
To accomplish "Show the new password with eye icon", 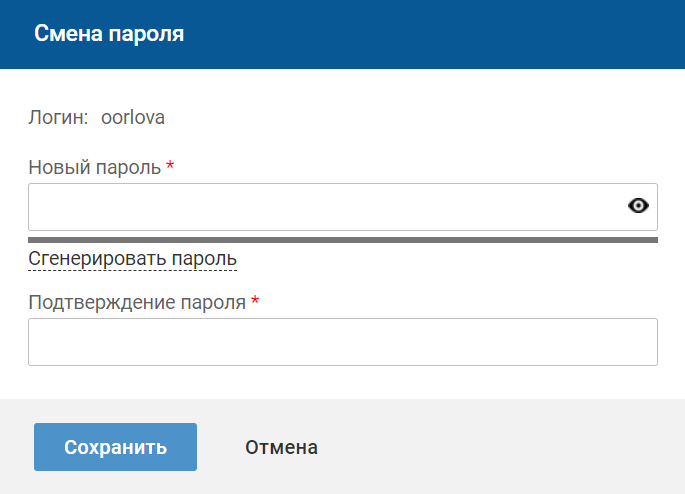I will (x=638, y=206).
